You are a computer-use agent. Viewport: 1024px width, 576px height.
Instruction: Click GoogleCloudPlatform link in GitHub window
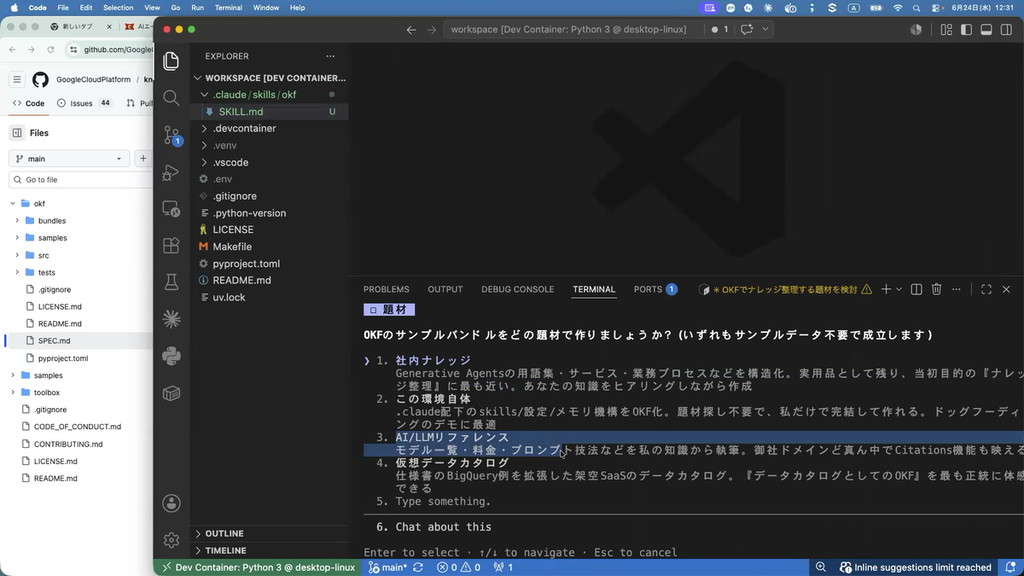click(93, 80)
